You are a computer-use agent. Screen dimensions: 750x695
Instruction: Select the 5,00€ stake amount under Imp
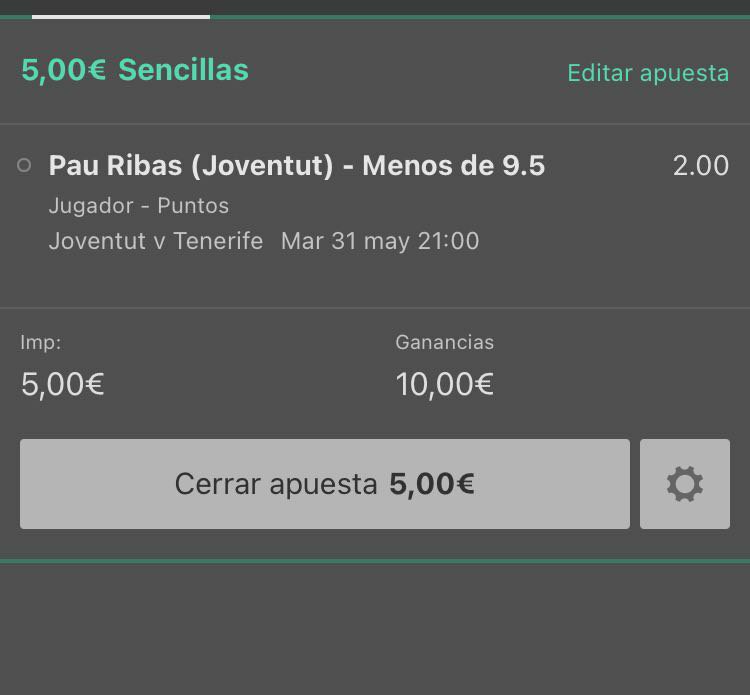63,384
